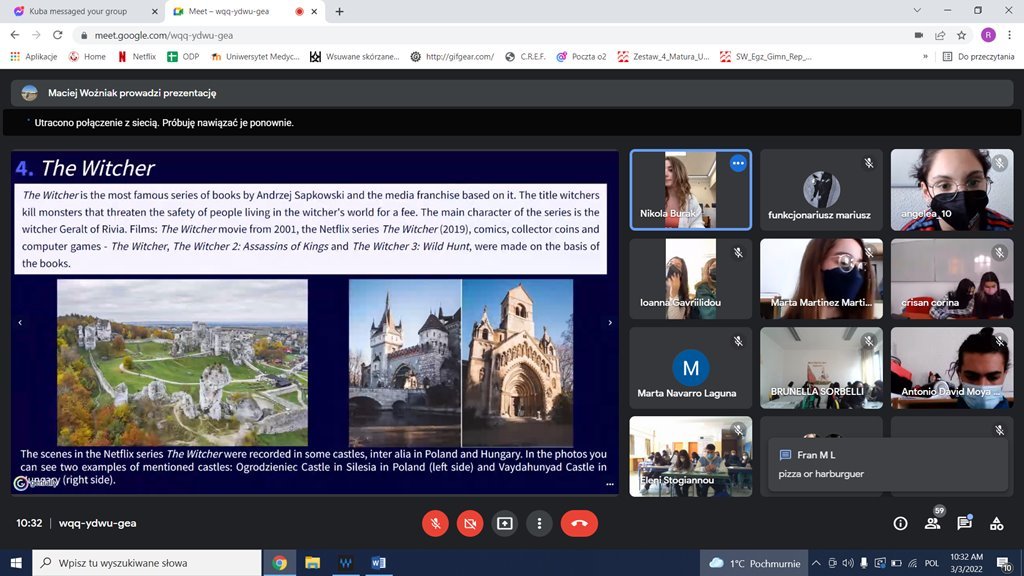Toggle the camera button in Meet controls

coord(470,523)
